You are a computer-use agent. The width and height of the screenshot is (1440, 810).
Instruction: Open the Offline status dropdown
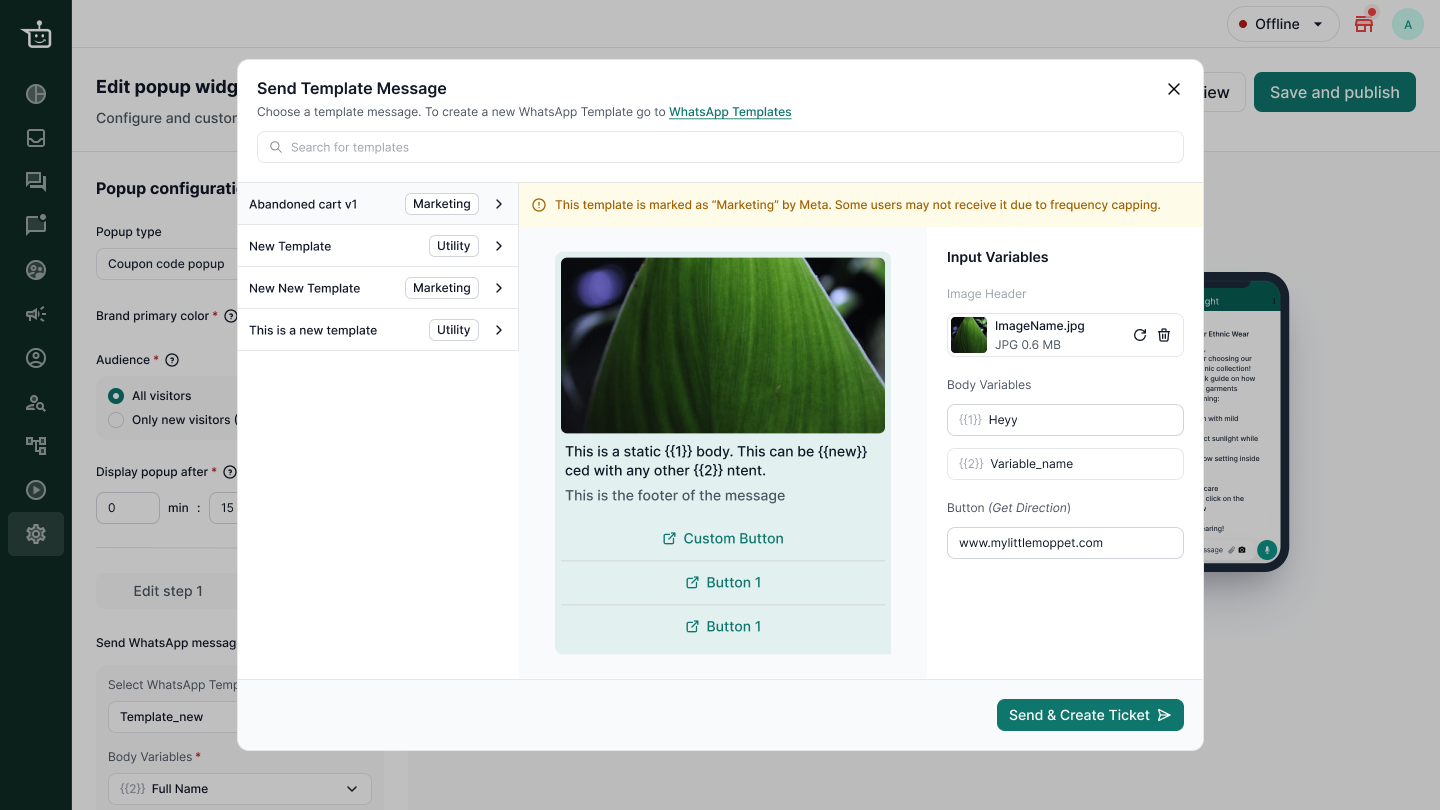(1283, 24)
